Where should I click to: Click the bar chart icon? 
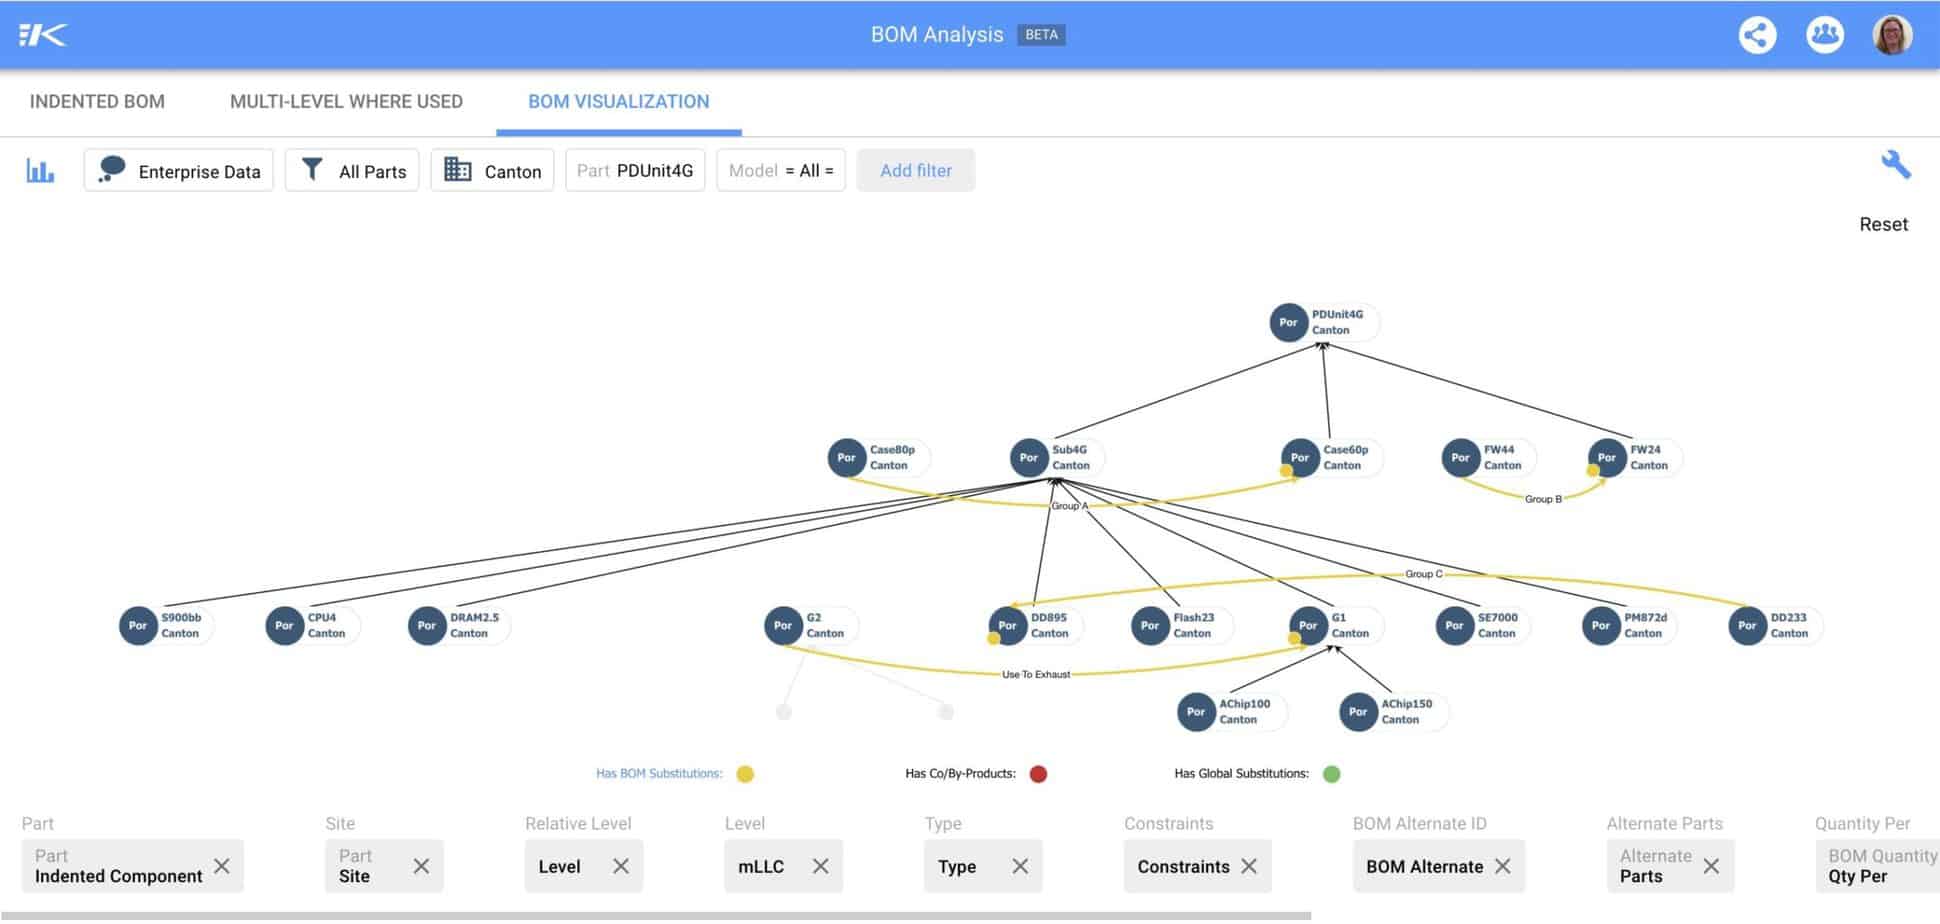[x=40, y=171]
